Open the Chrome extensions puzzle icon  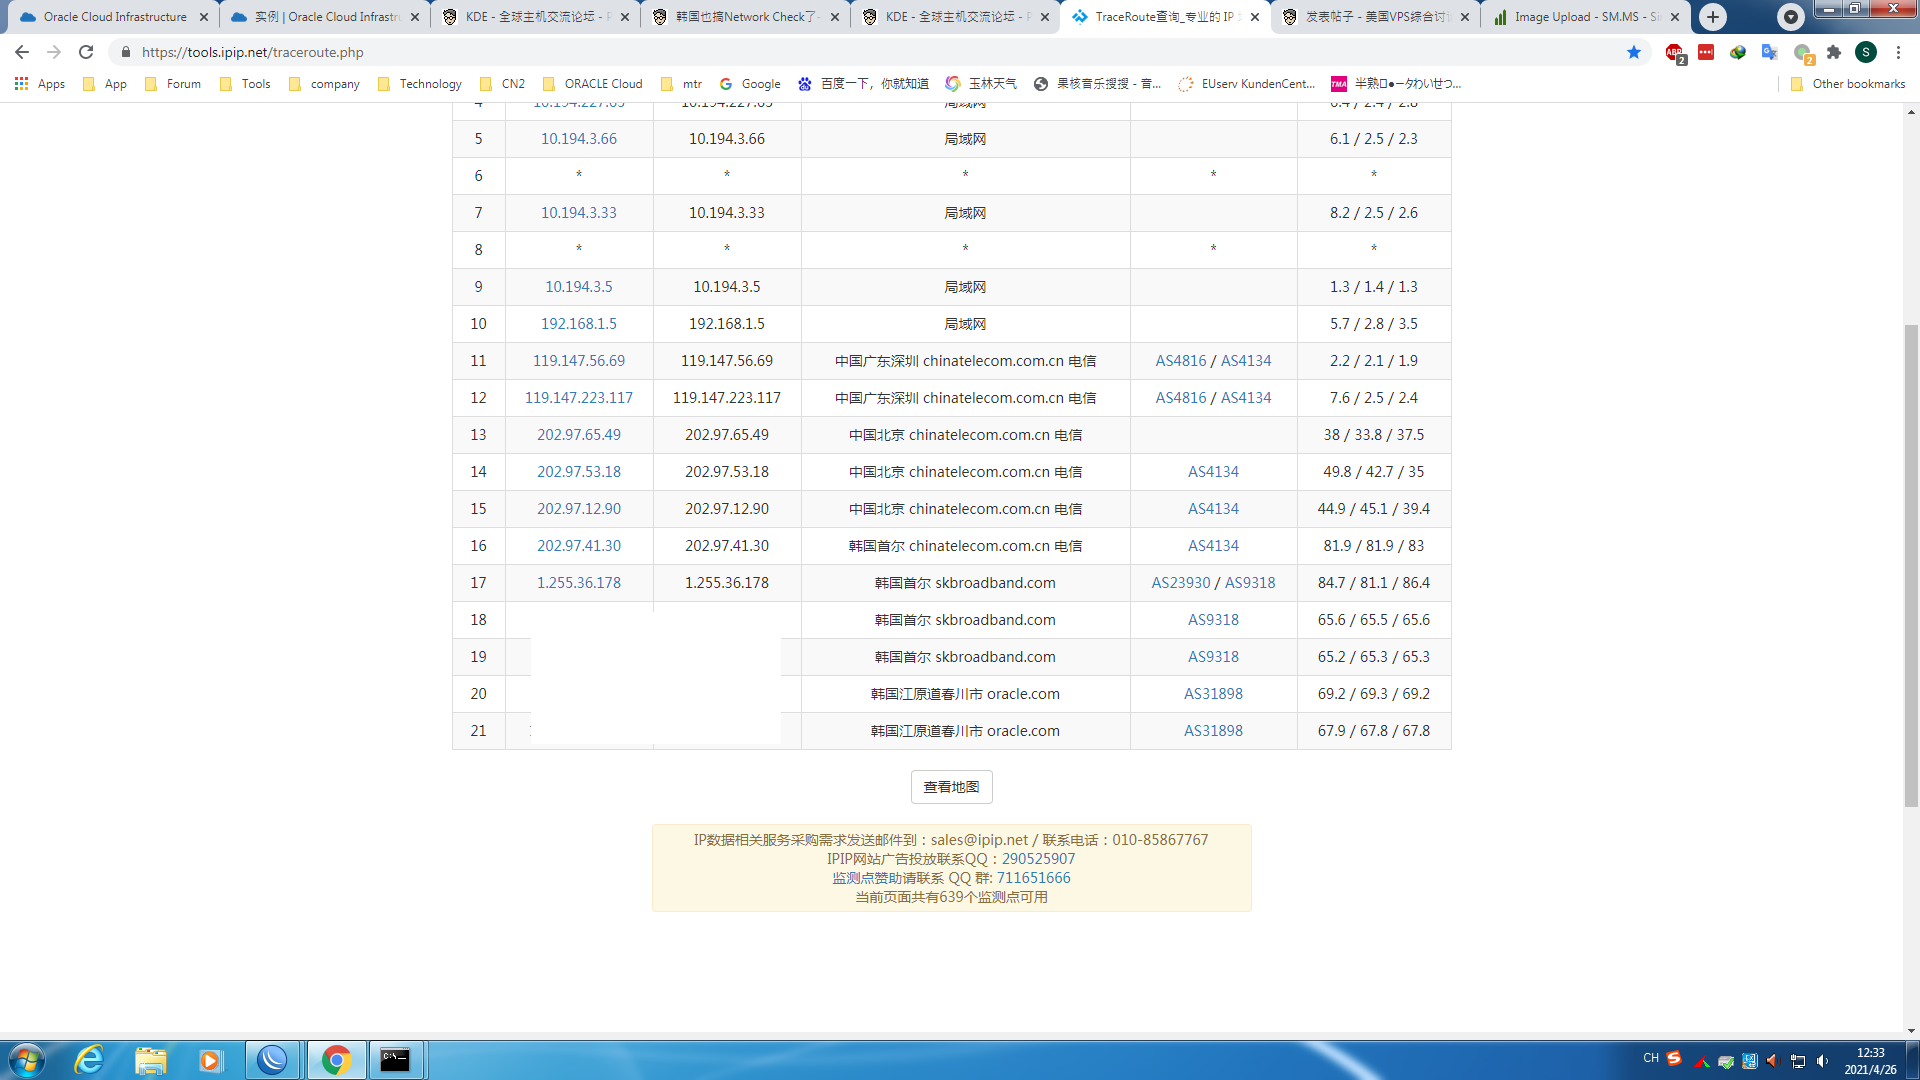coord(1834,52)
